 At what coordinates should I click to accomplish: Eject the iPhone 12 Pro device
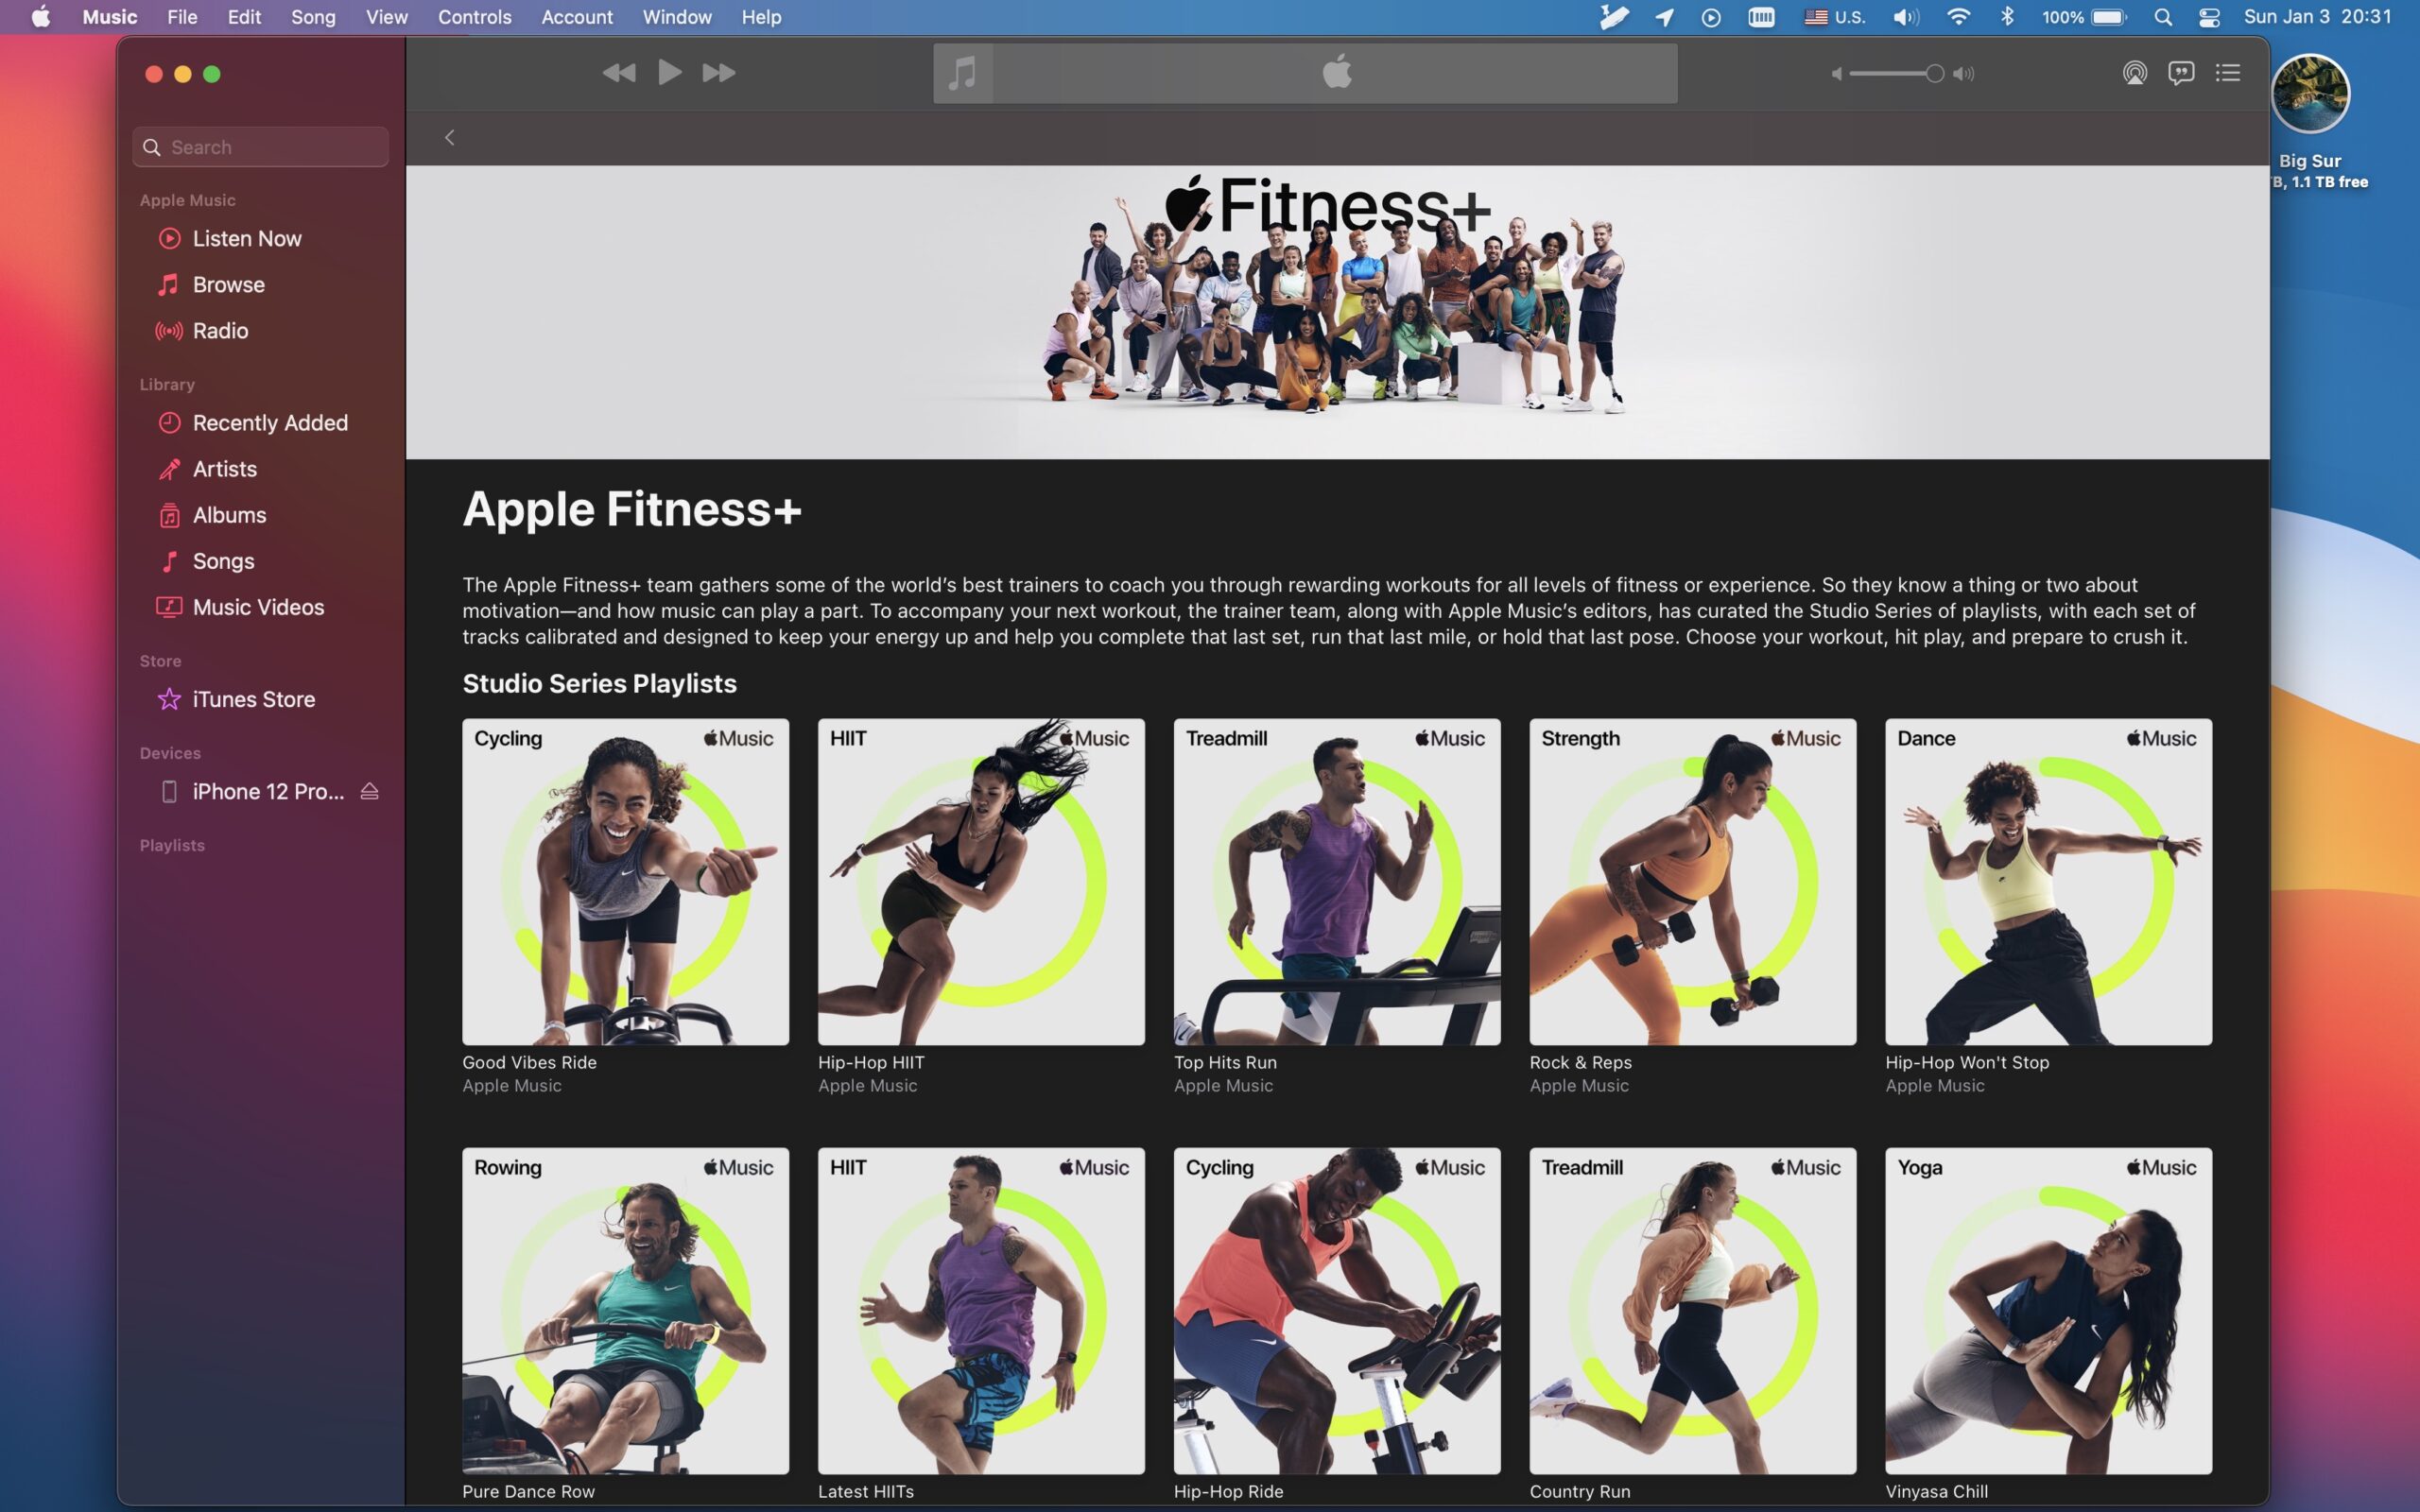[x=369, y=791]
